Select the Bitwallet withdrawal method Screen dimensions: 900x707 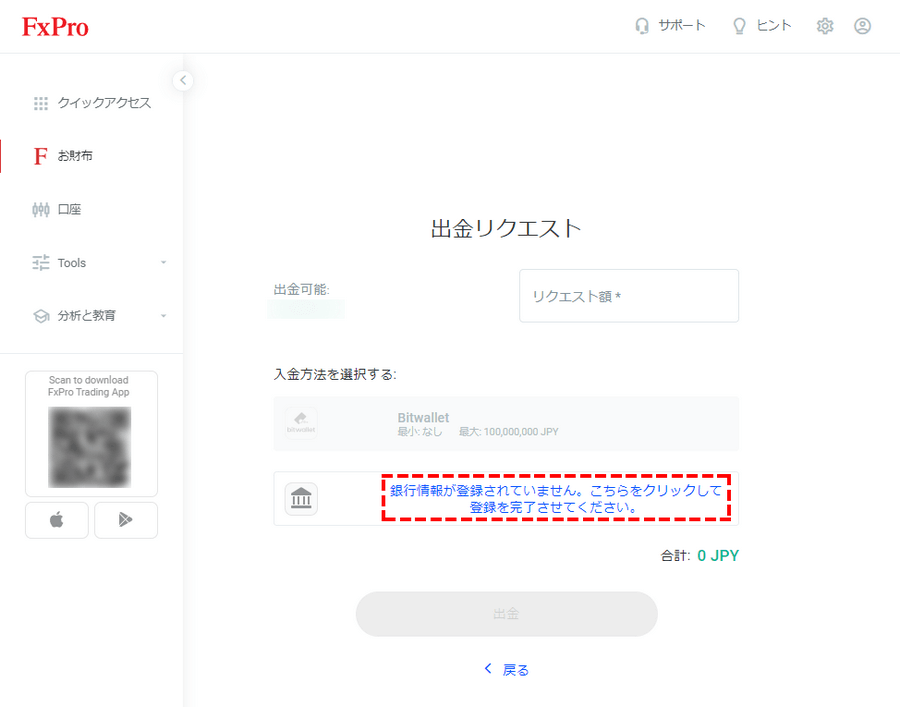(506, 424)
